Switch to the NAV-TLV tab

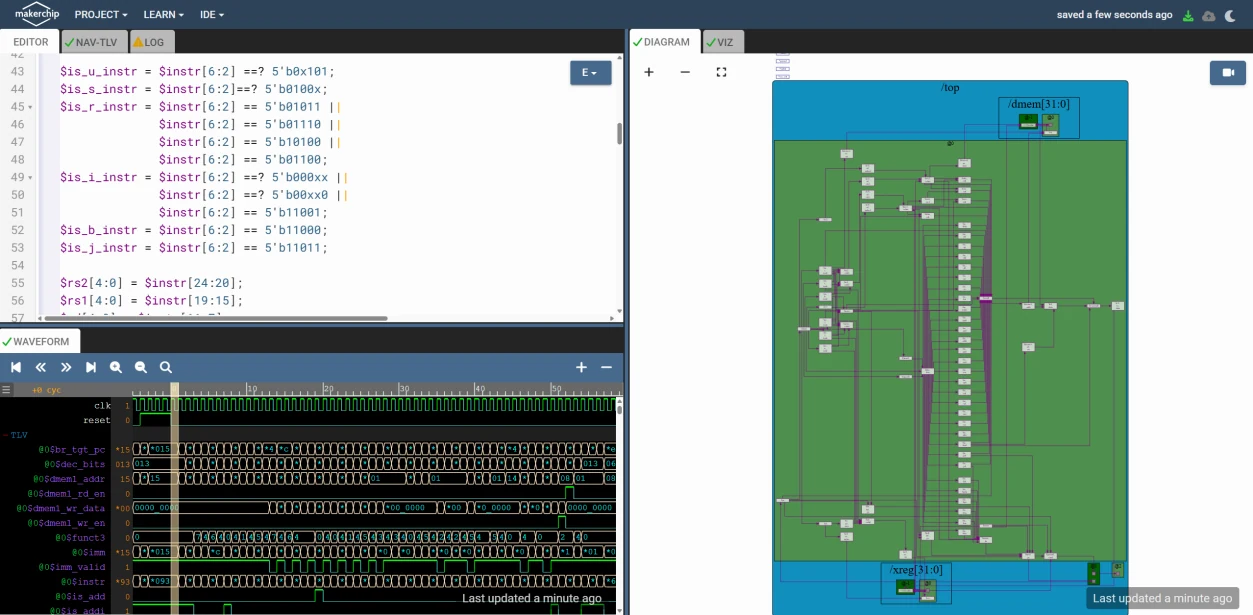coord(94,42)
